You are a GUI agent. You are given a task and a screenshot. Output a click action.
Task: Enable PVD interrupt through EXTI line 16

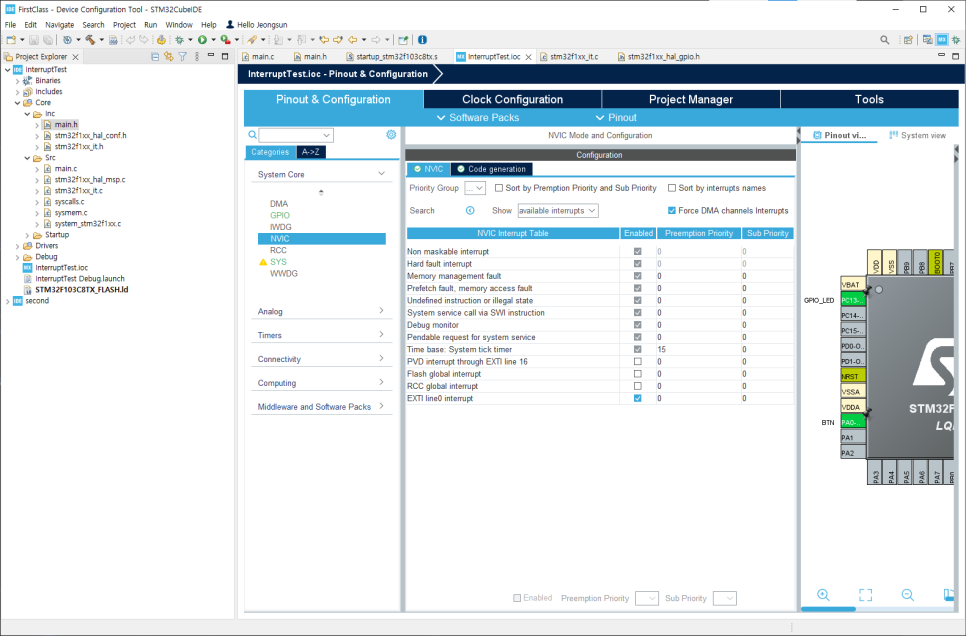tap(638, 362)
